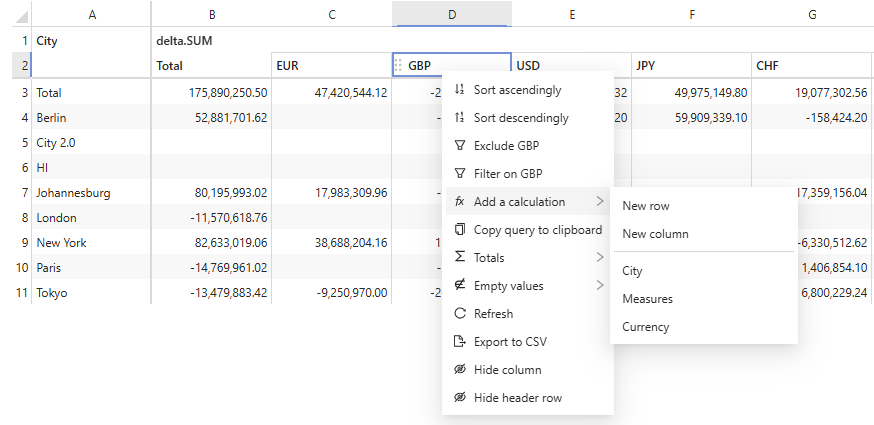Click the JPY column header cell
Viewport: 874px width, 425px height.
coord(692,65)
